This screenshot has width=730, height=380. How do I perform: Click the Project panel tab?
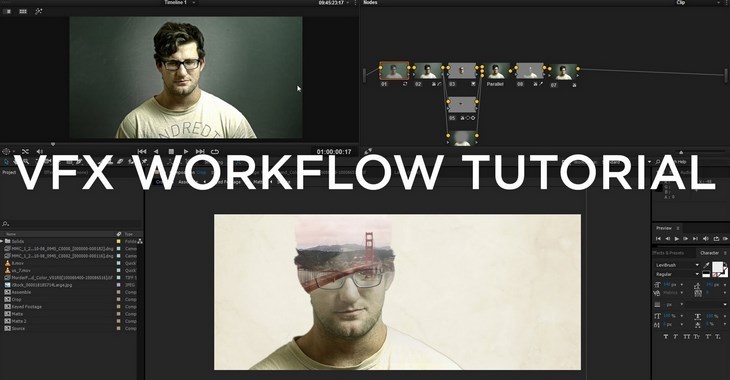pos(9,172)
